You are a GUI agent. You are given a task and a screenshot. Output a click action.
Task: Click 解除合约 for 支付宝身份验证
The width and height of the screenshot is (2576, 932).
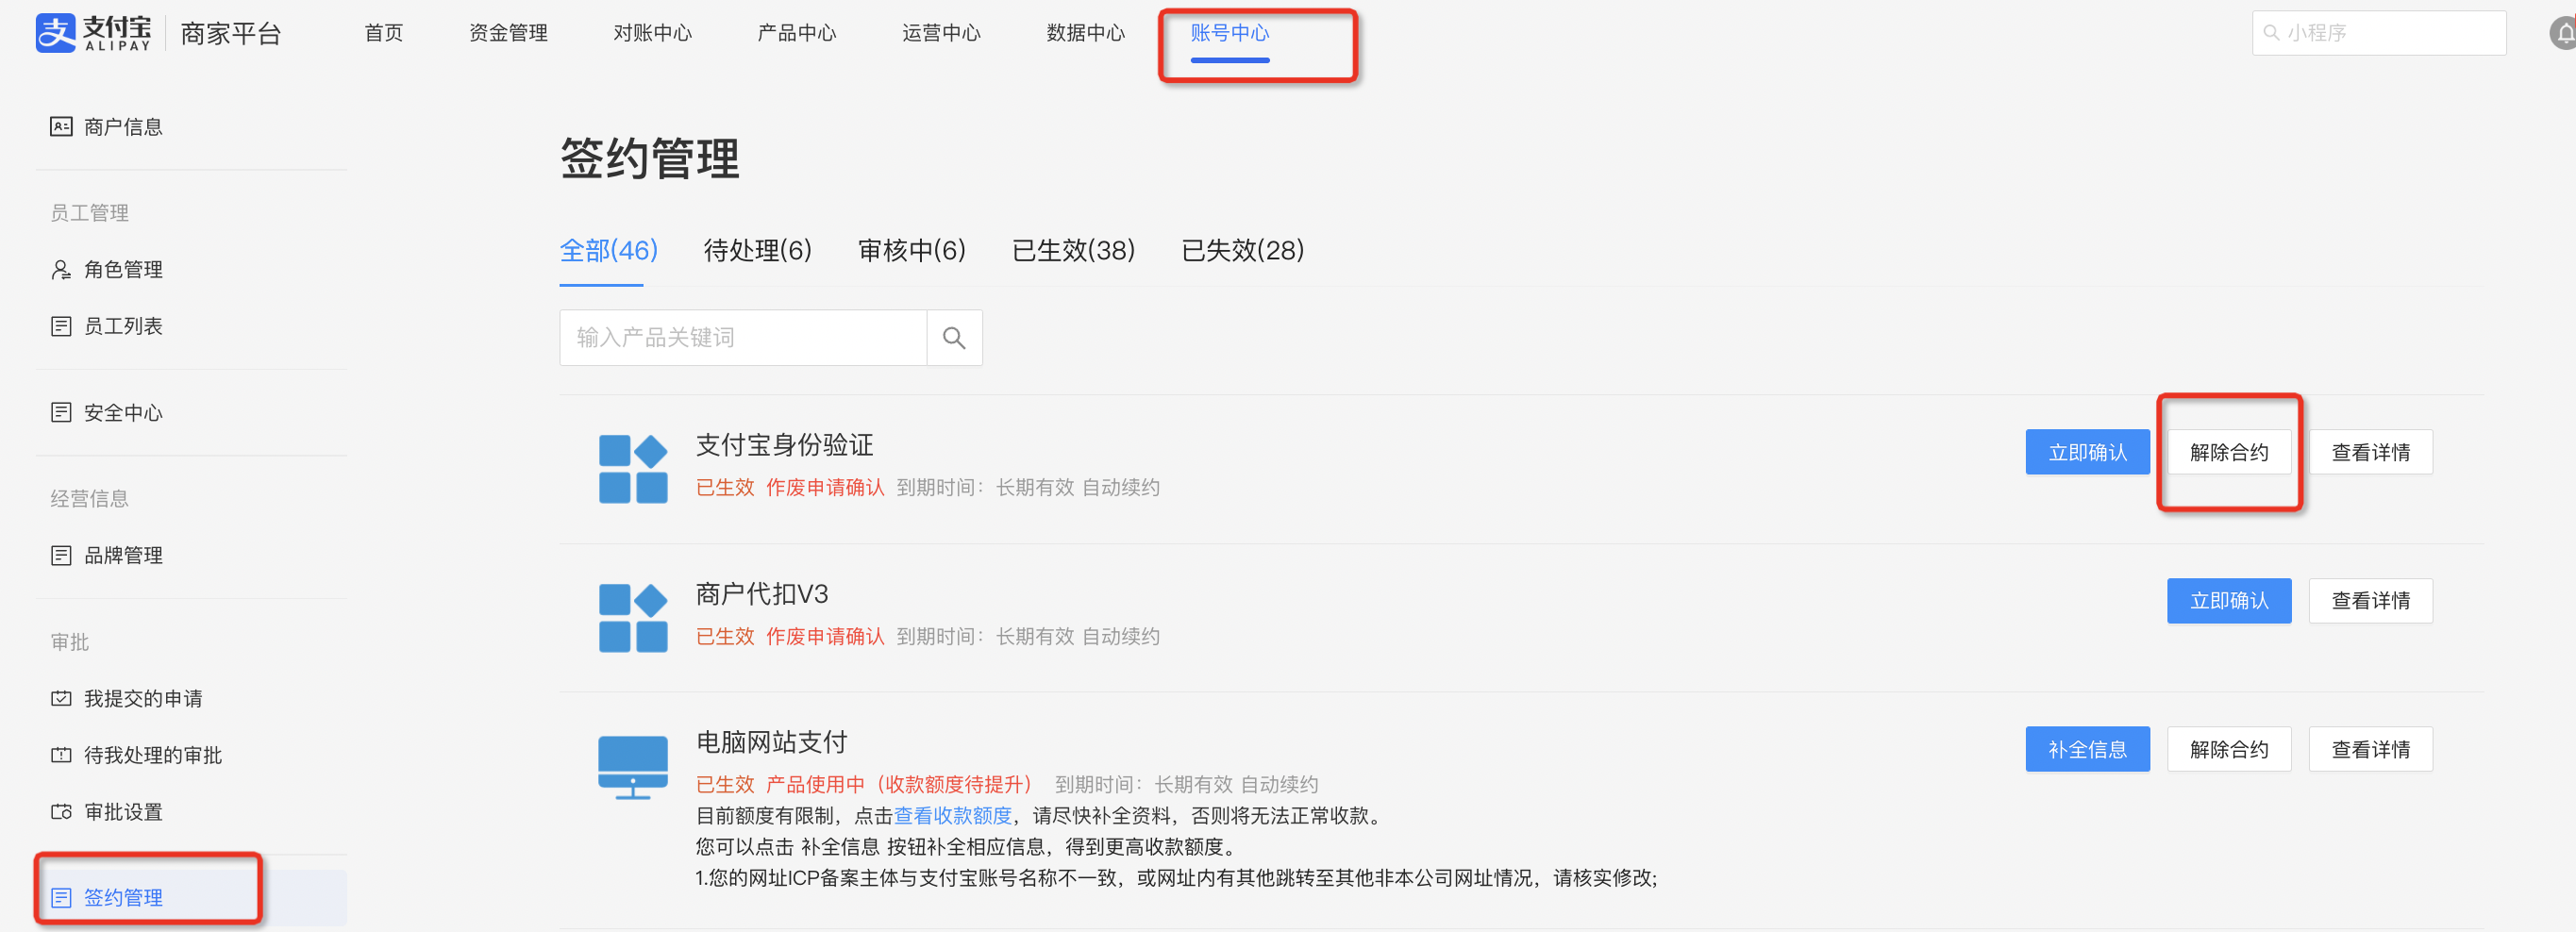2229,452
